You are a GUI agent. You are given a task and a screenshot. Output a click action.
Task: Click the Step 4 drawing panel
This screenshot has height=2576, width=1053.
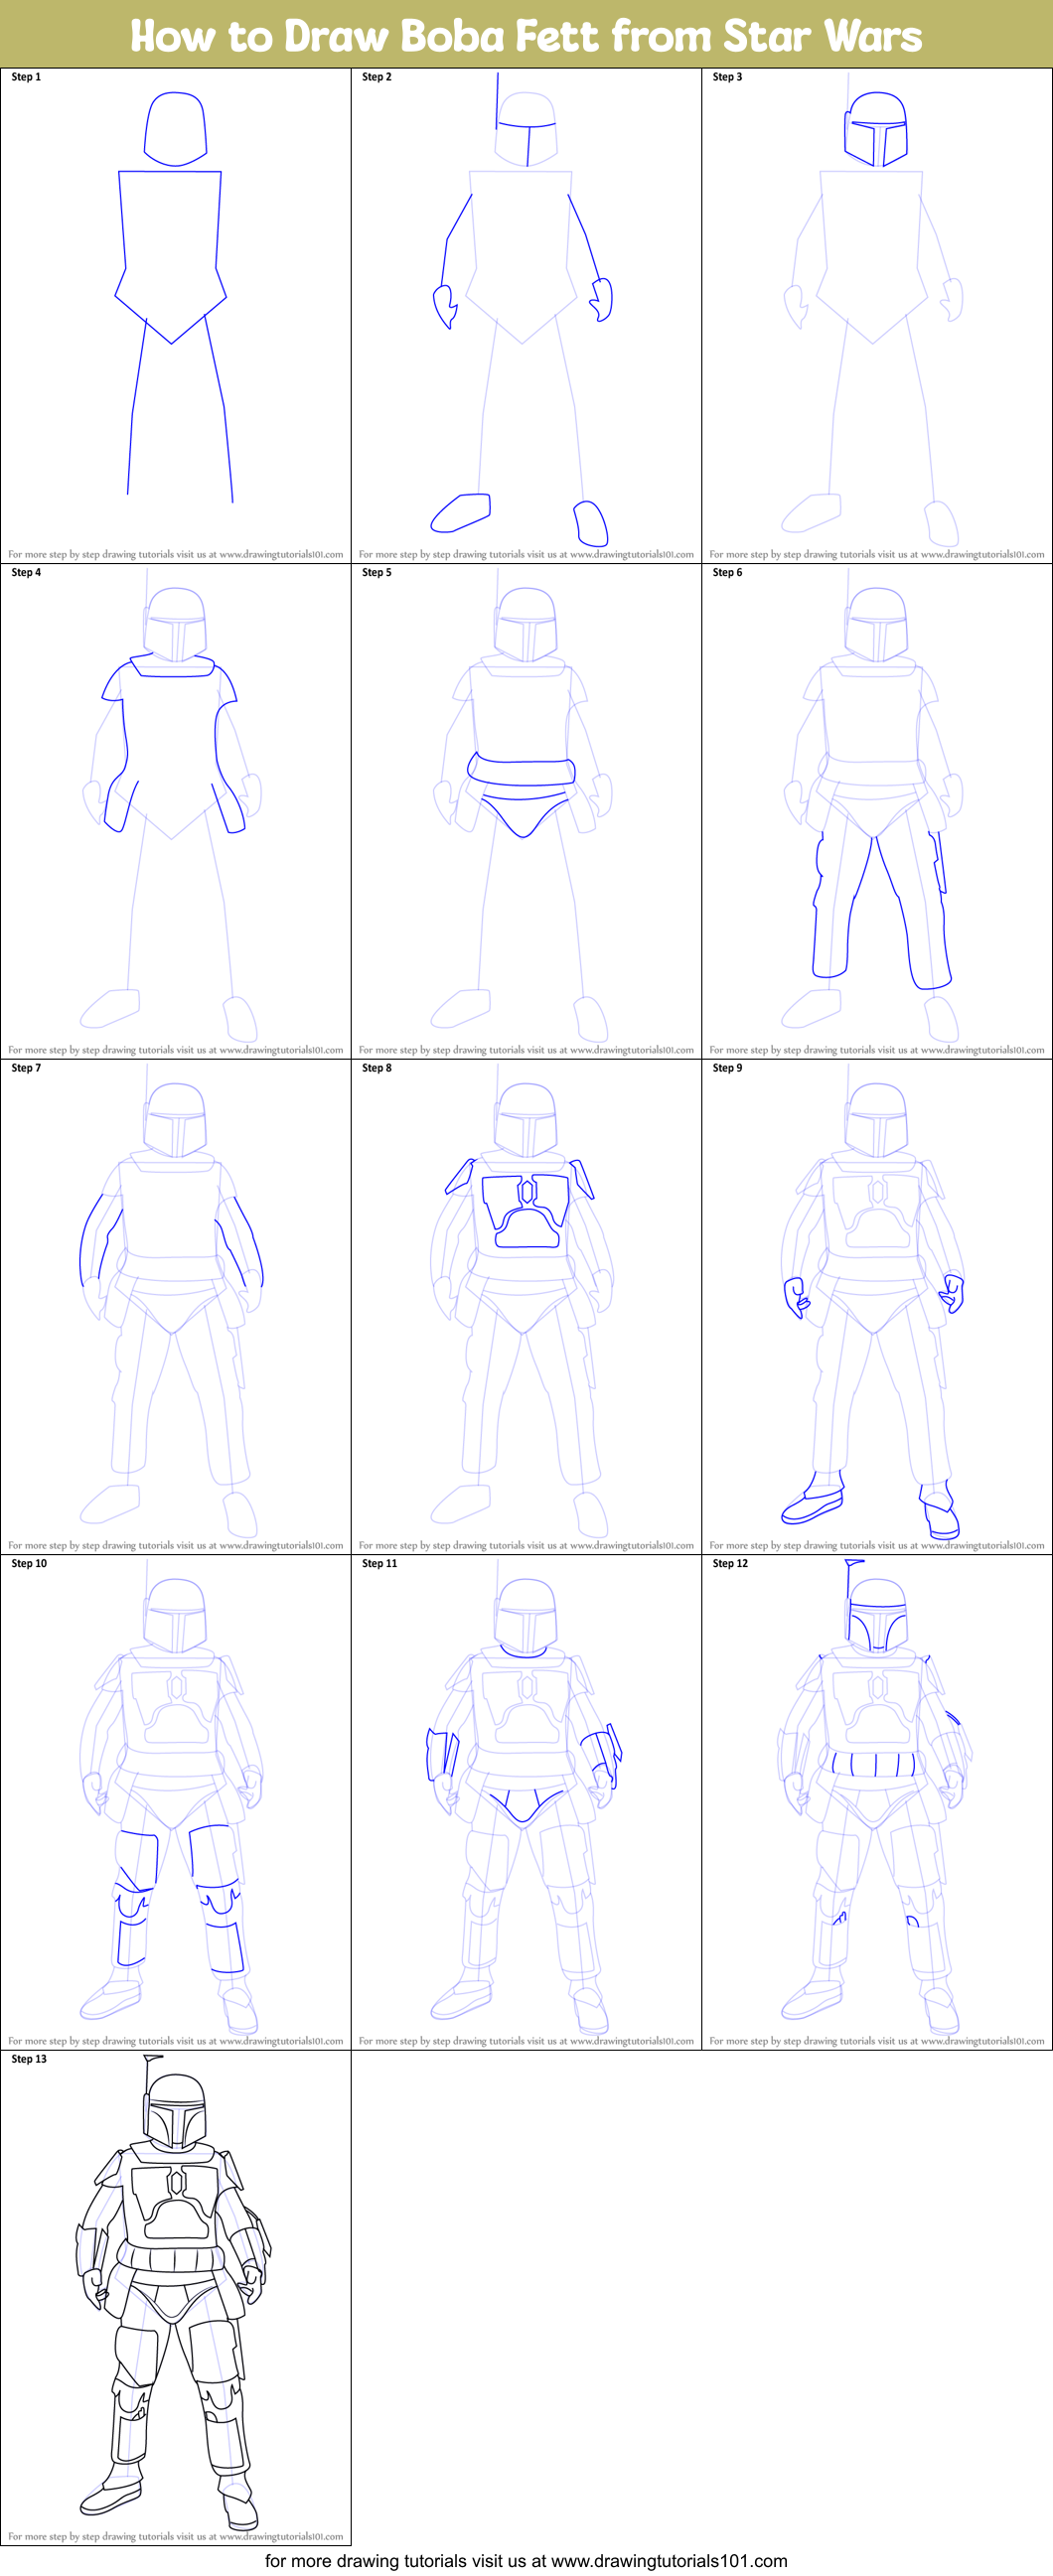pos(175,811)
